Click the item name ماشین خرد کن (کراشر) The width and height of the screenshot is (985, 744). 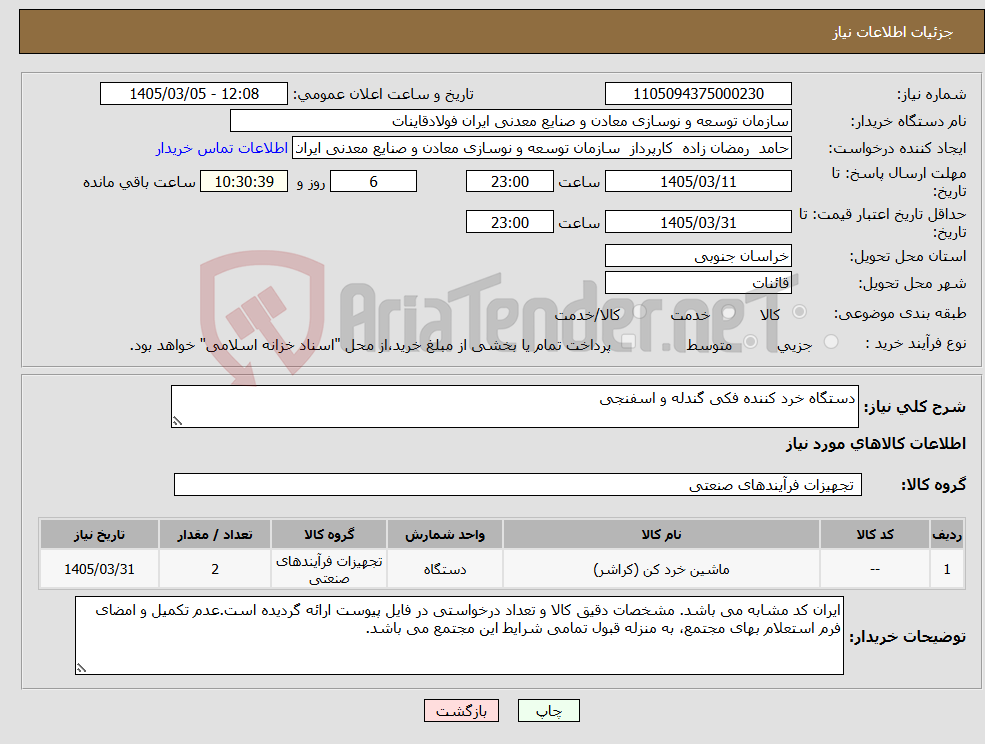pos(661,569)
